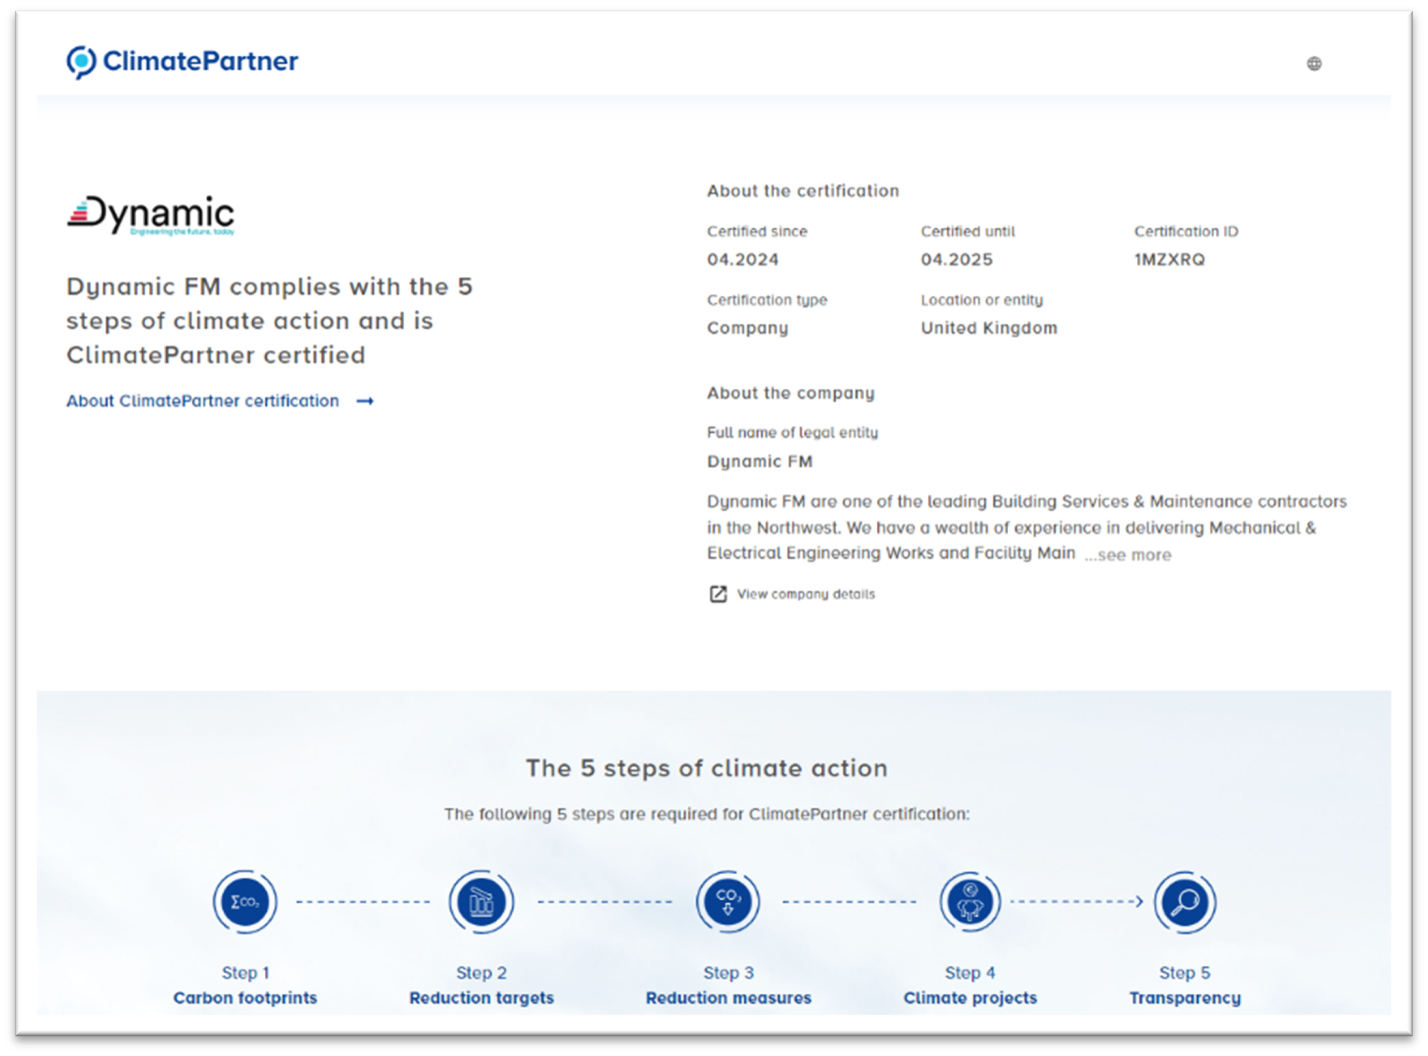Click the Step 2 Reduction targets icon
Screen dimensions: 1428x1056
pyautogui.click(x=481, y=901)
